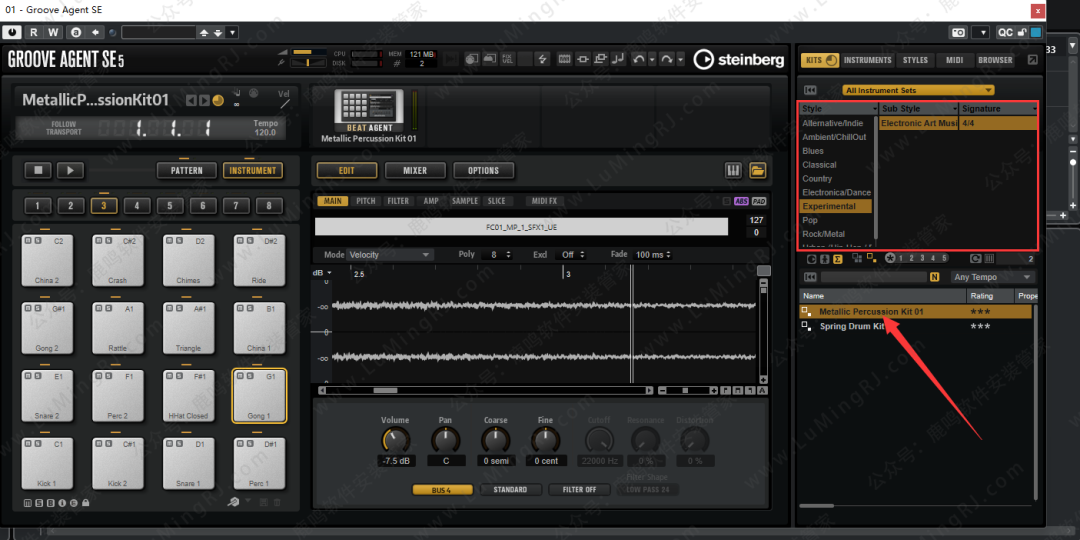Click the Tempo 120.0 value field
Image resolution: width=1080 pixels, height=540 pixels.
265,132
